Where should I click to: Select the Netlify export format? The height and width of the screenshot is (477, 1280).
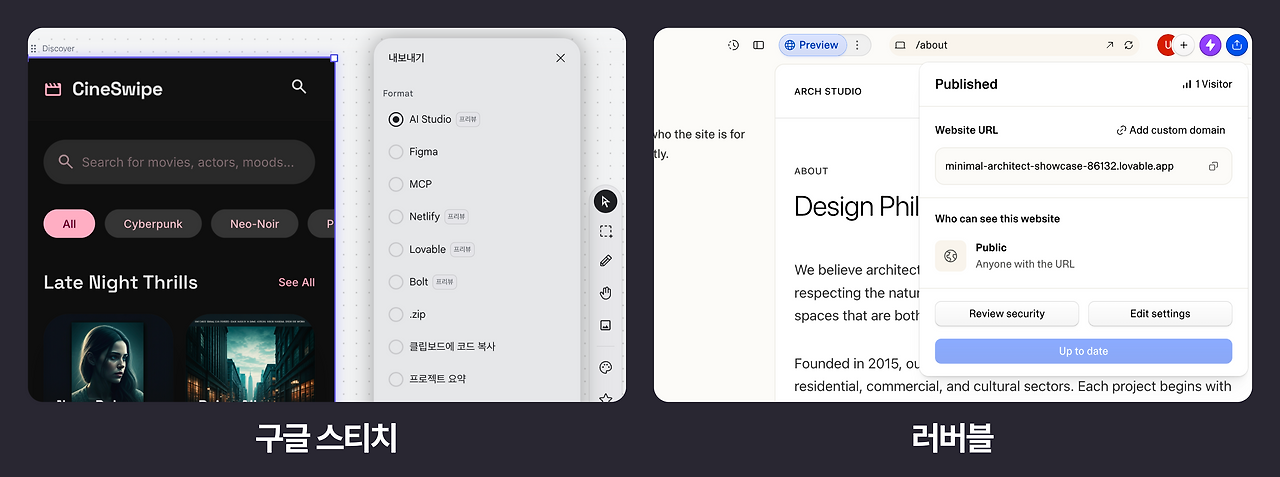click(x=396, y=216)
